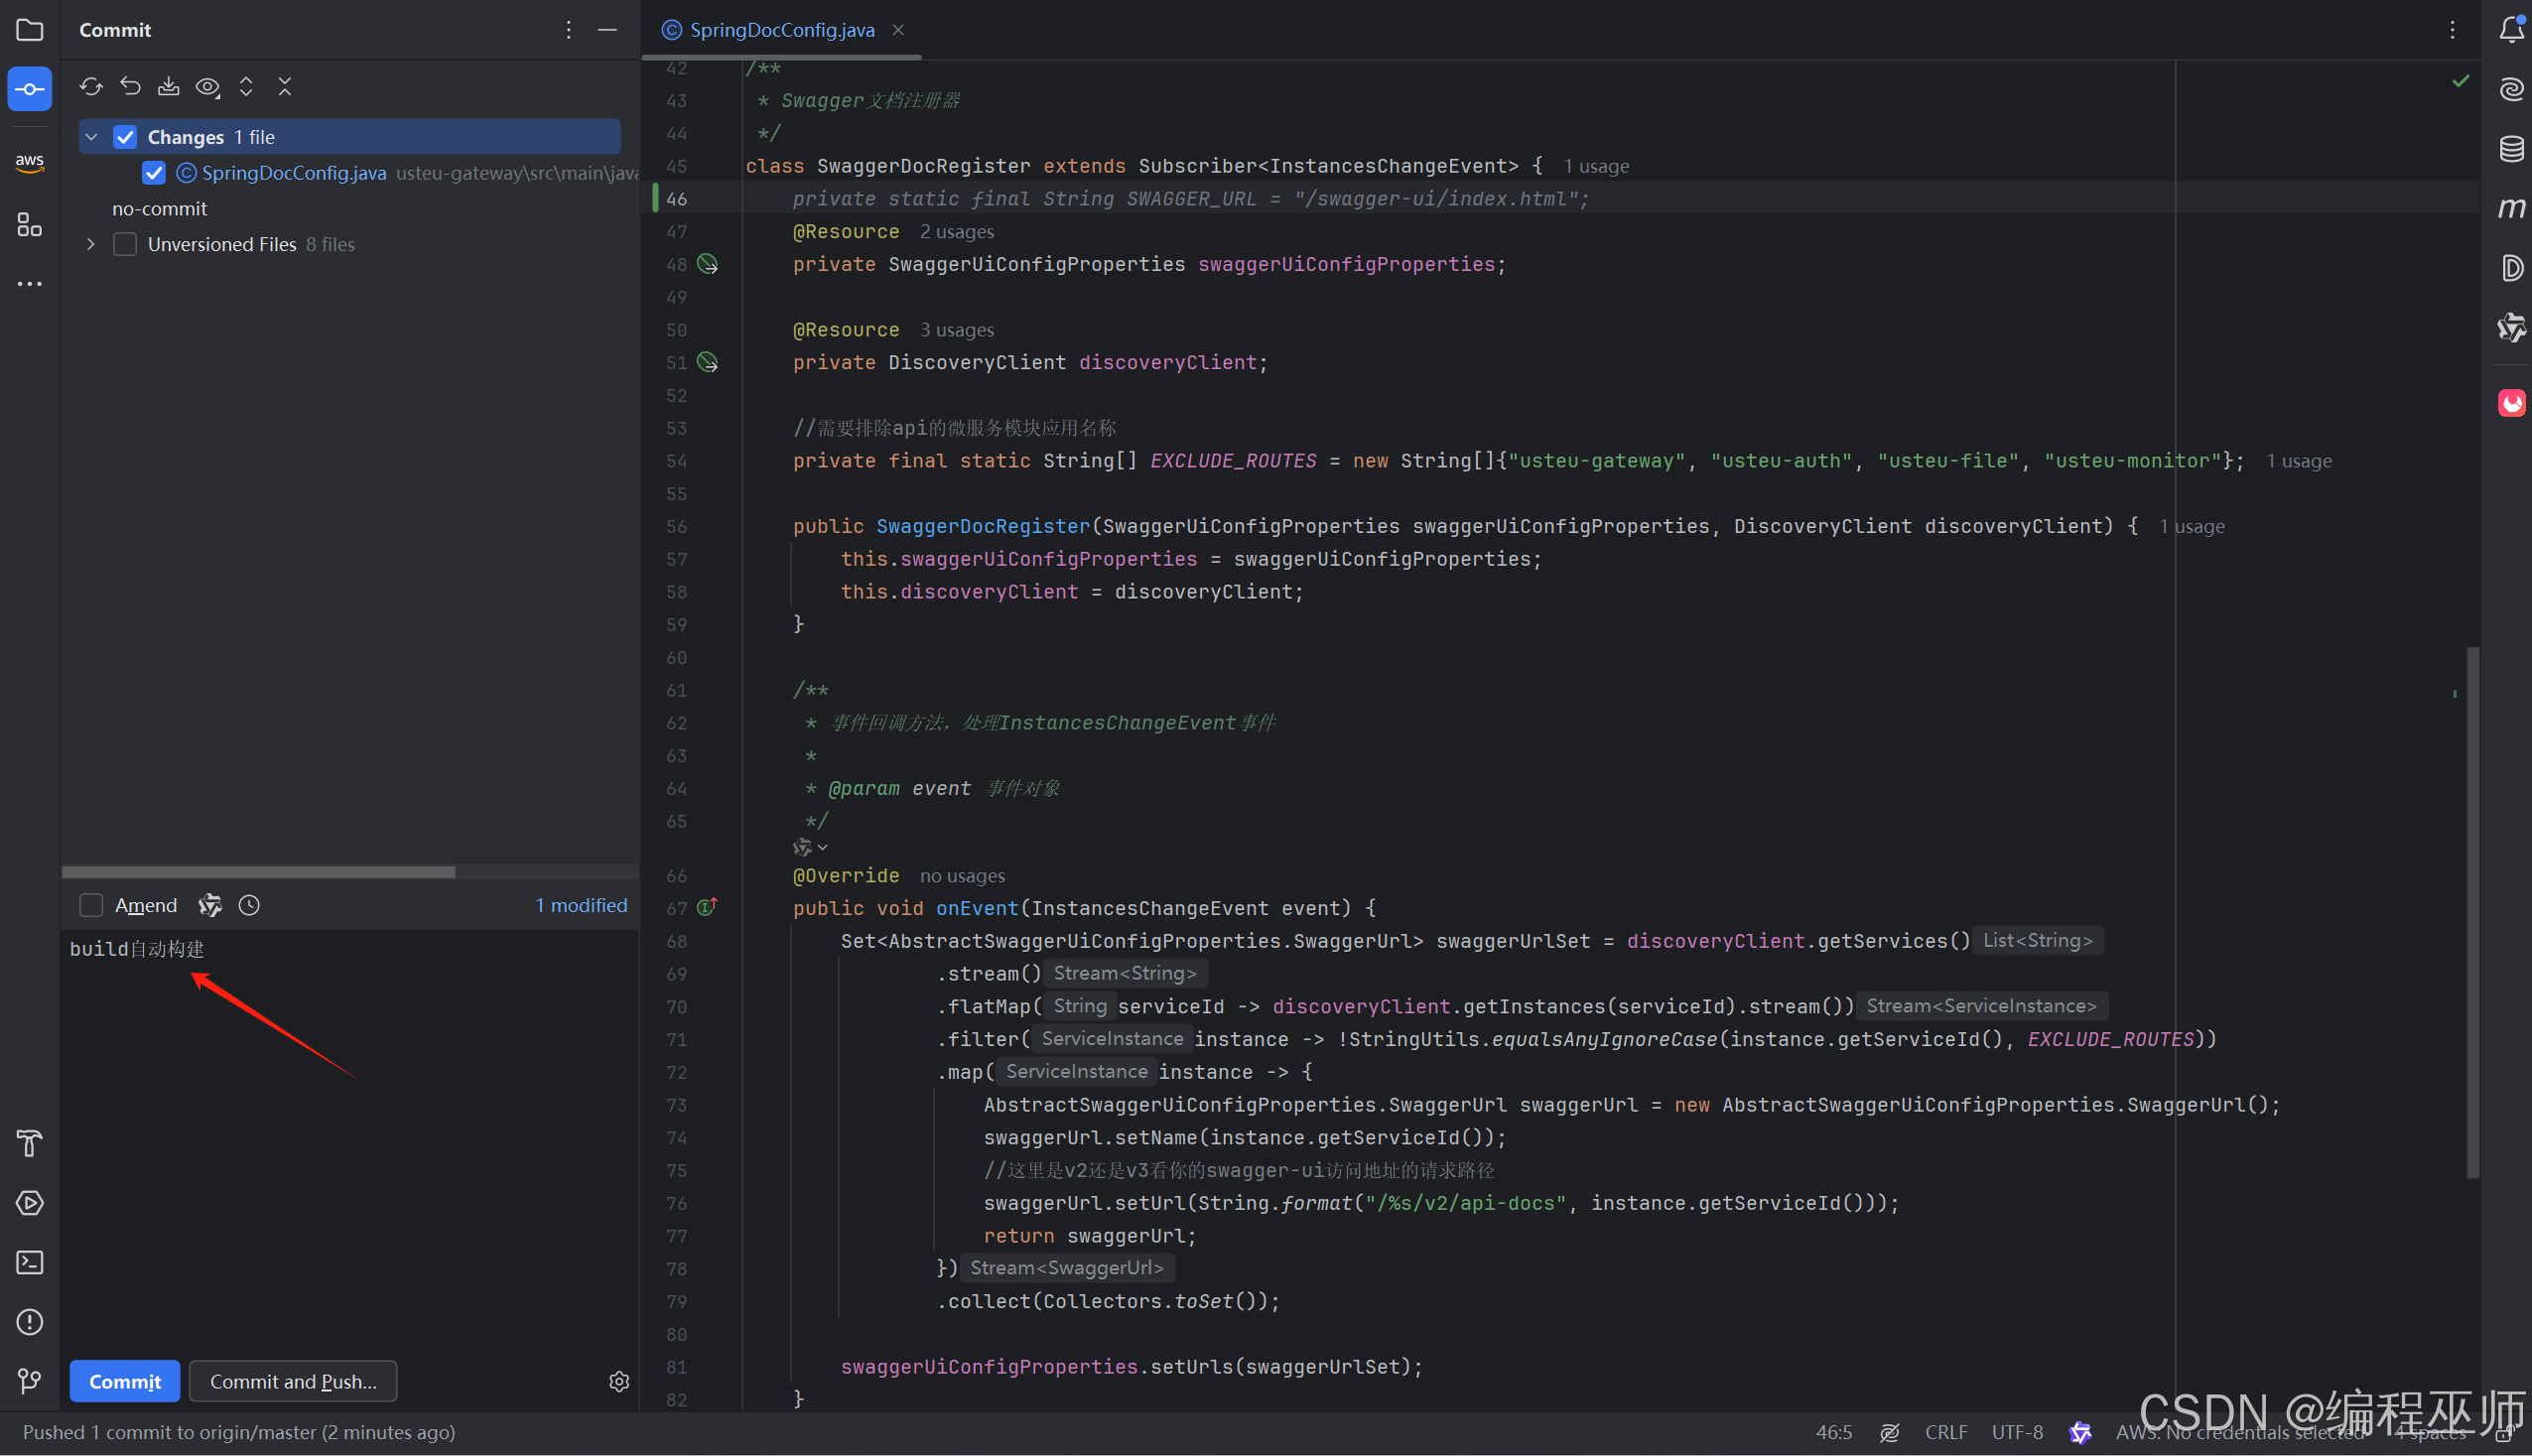2532x1456 pixels.
Task: Click the Refresh changes icon
Action: 91,87
